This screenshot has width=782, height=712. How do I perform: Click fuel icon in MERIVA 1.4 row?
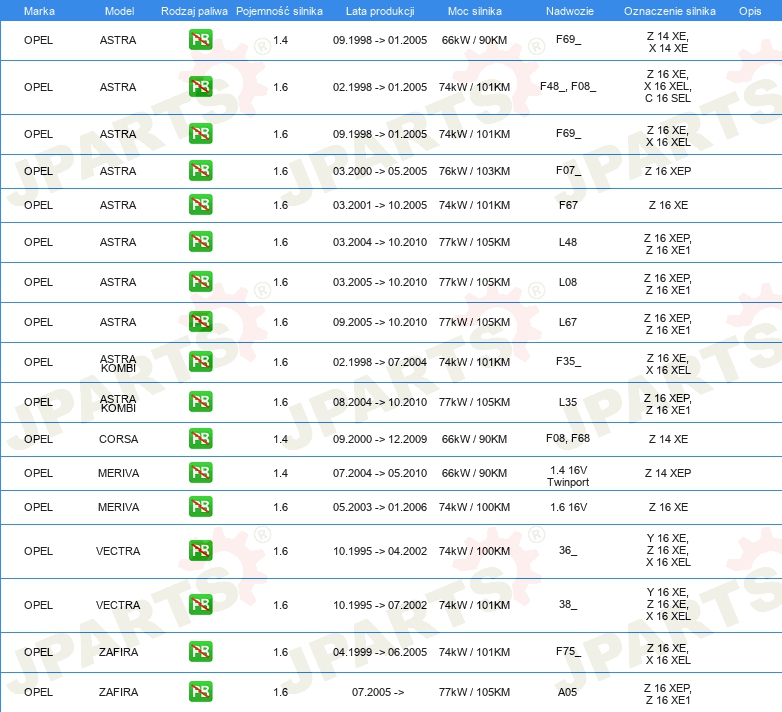click(200, 472)
